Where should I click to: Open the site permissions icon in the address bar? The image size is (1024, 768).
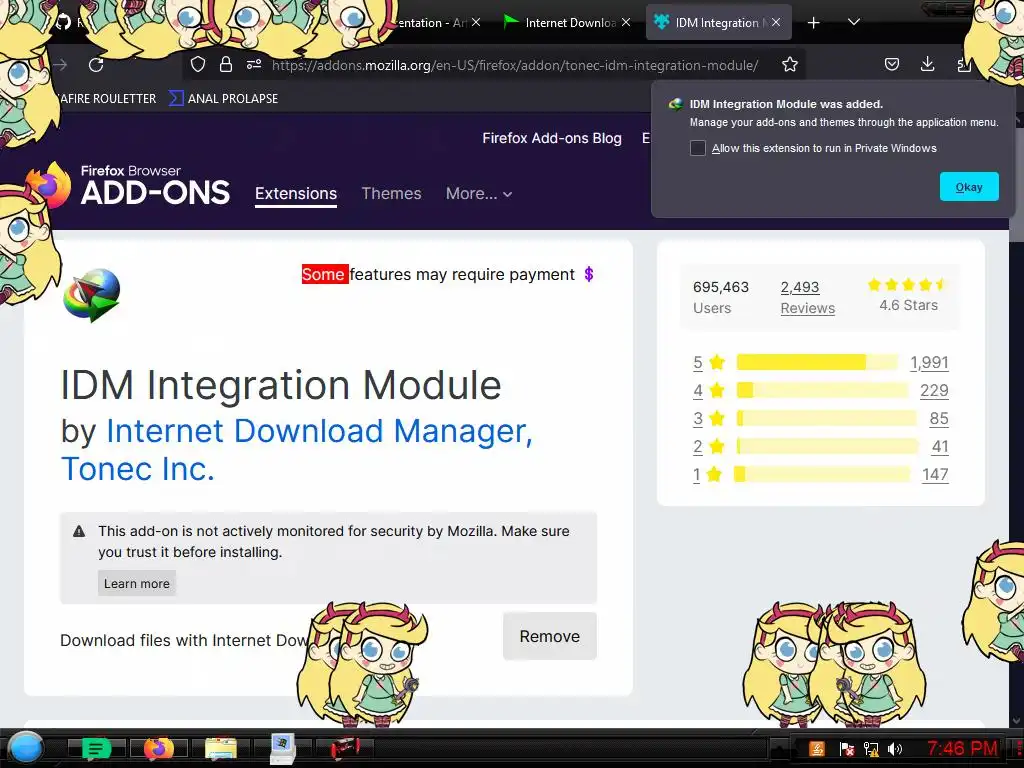coord(254,64)
